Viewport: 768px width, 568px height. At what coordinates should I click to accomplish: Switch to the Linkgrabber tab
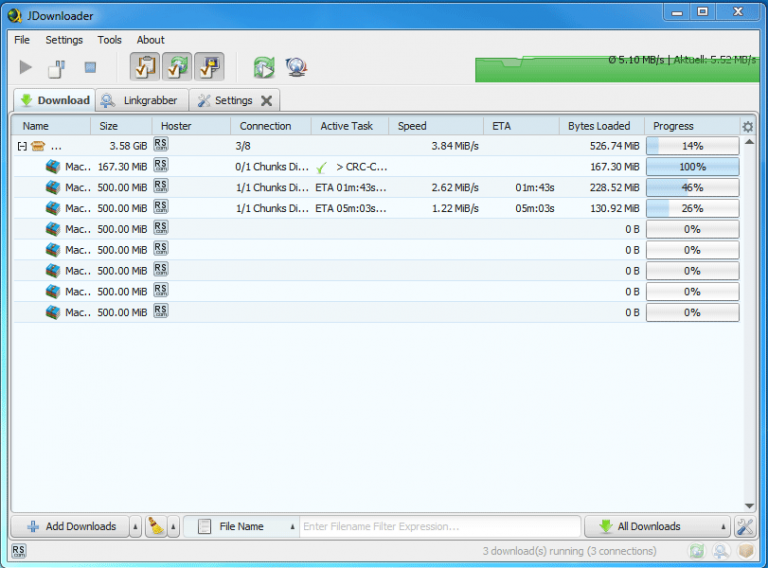click(x=143, y=100)
